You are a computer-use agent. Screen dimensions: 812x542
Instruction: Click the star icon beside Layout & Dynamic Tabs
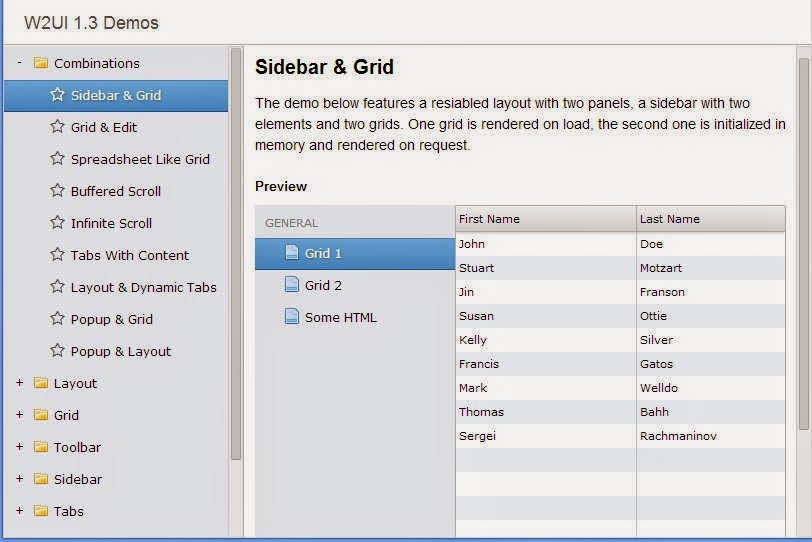tap(57, 287)
